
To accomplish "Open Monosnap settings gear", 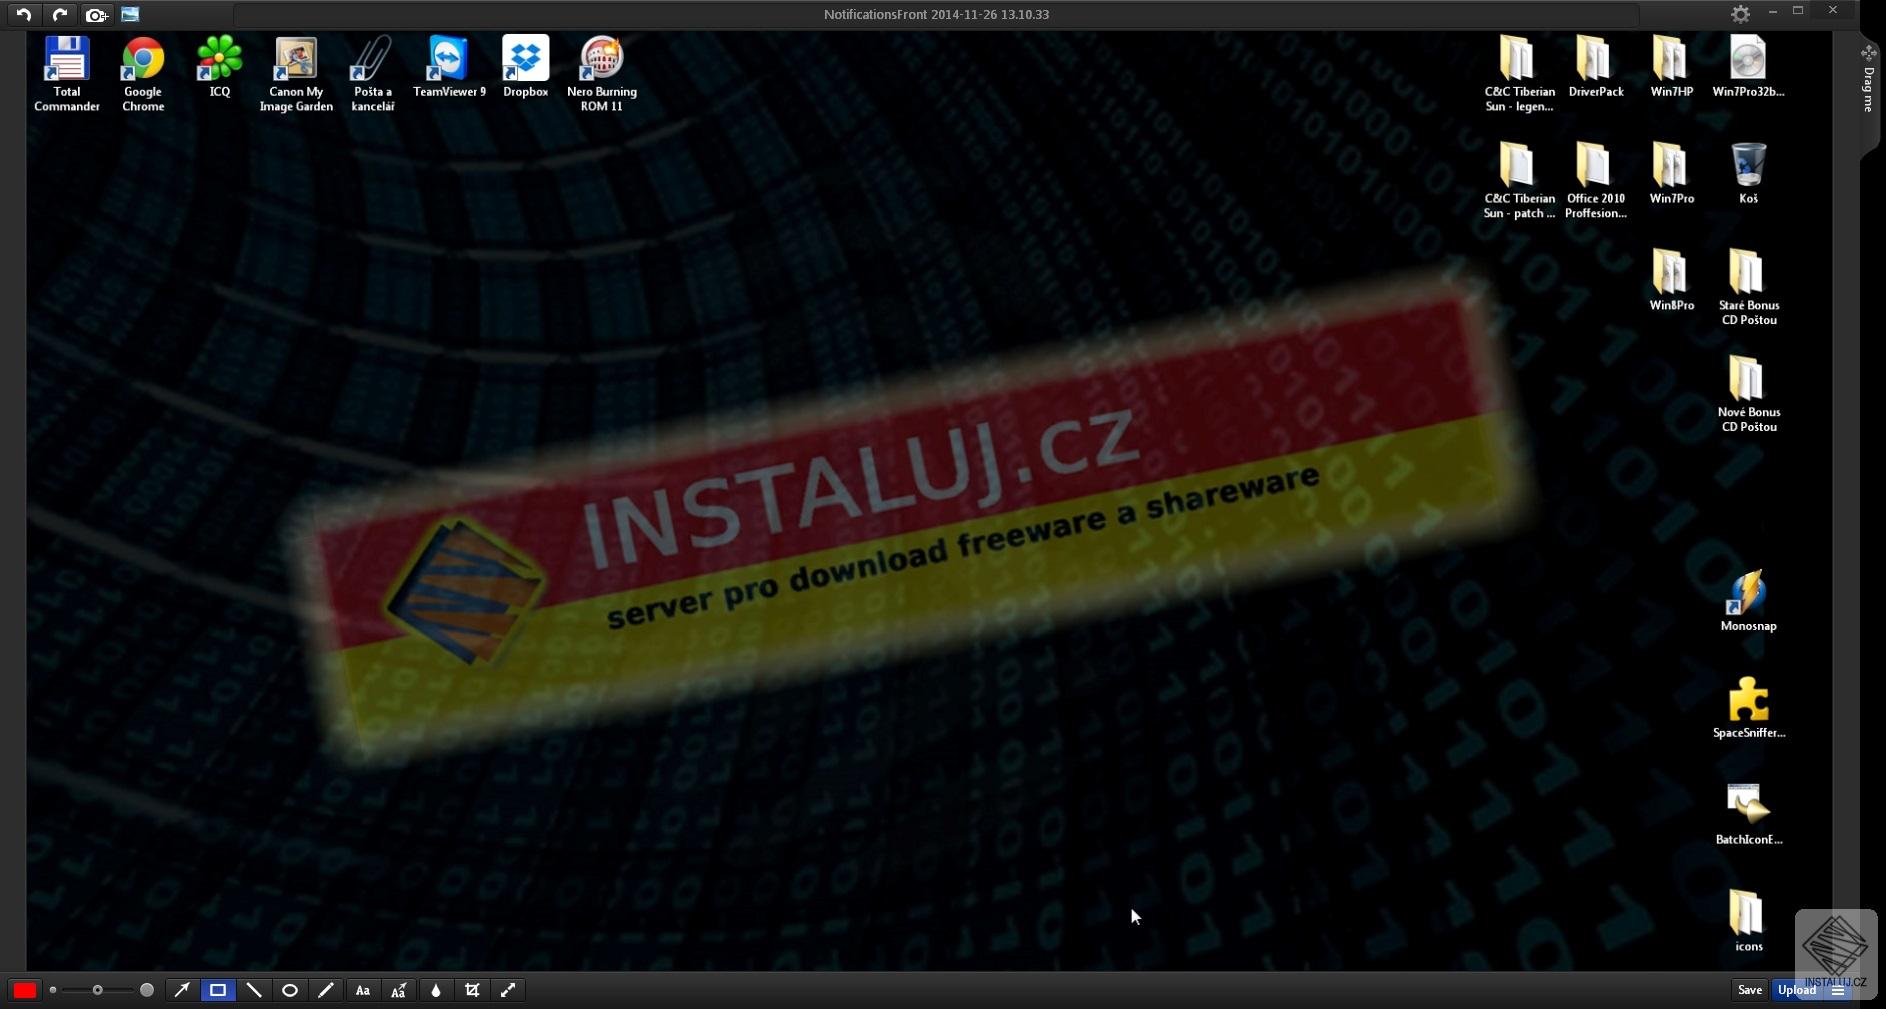I will [1740, 14].
